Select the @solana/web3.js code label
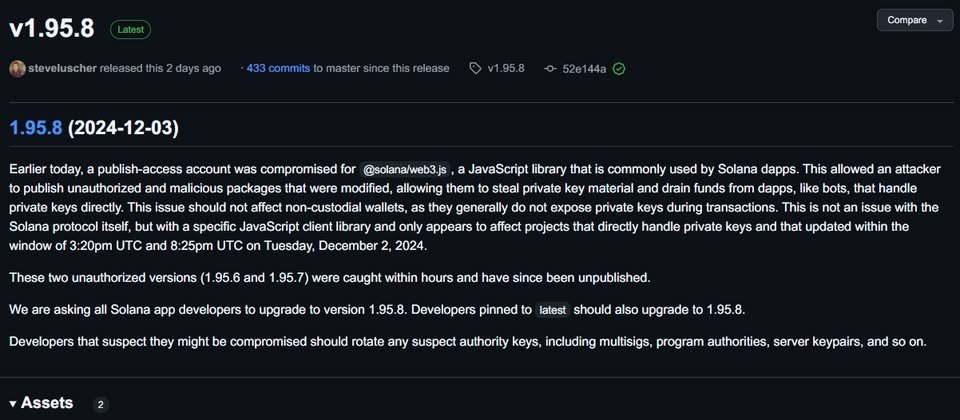The width and height of the screenshot is (960, 420). [x=405, y=168]
